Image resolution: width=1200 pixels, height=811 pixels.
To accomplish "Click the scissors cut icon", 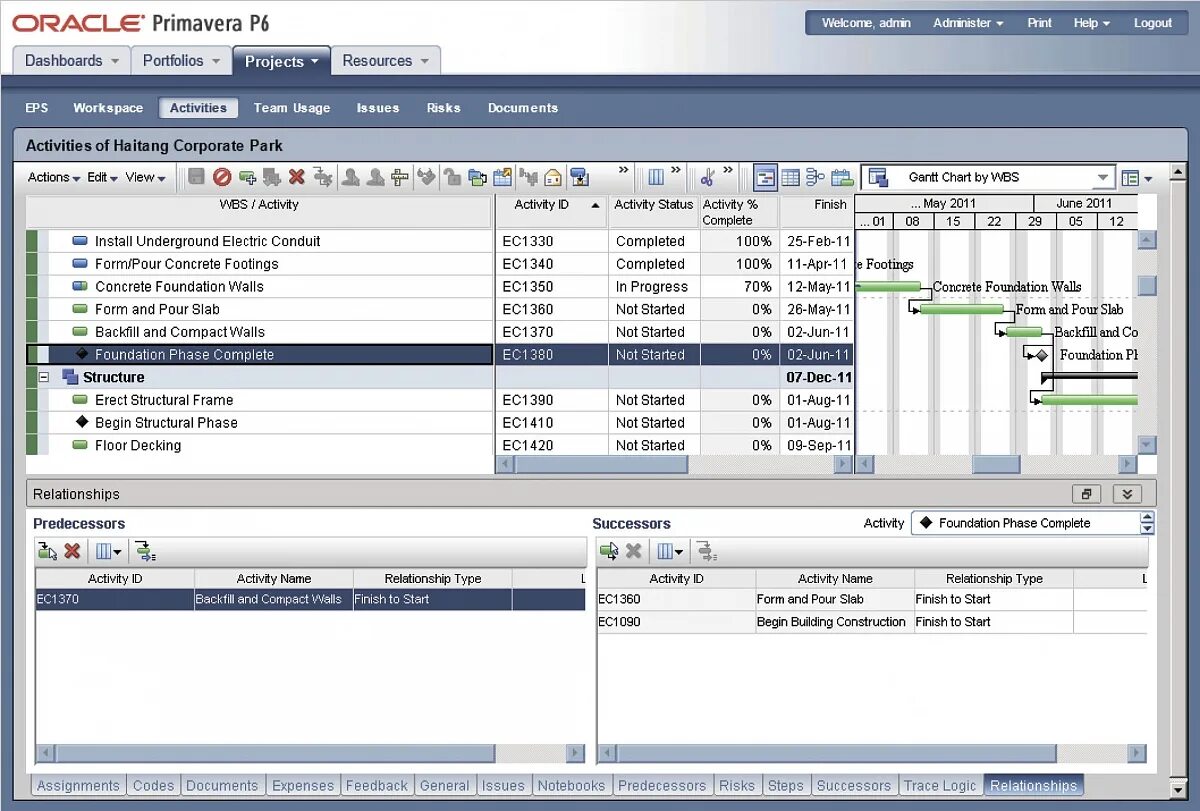I will (708, 177).
